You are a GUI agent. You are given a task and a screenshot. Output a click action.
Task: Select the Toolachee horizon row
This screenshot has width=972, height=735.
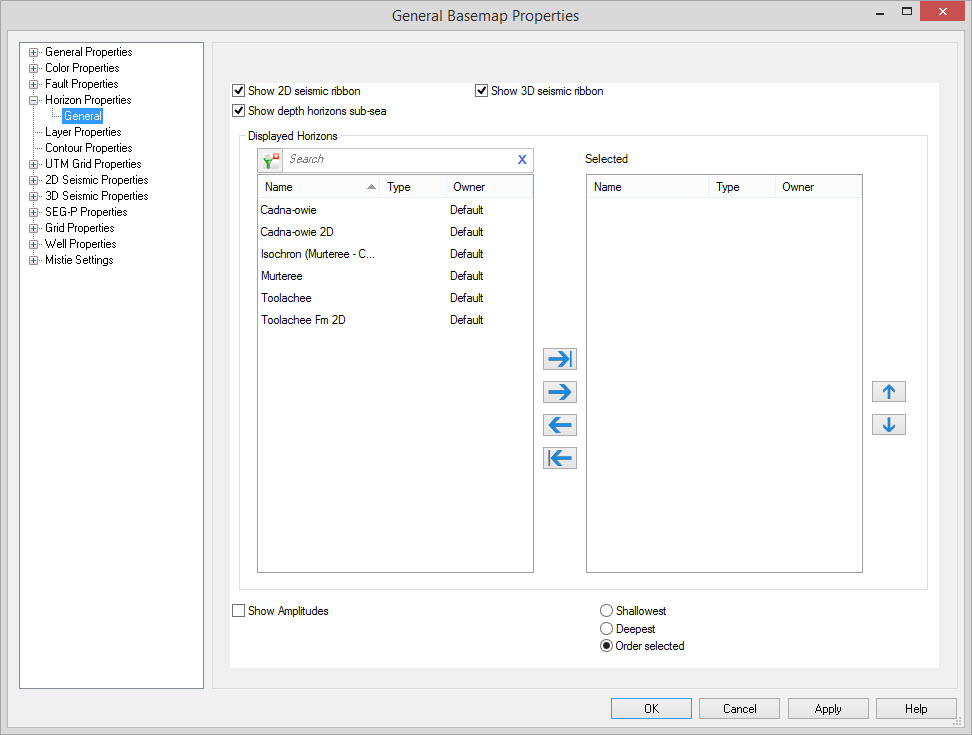[x=286, y=298]
